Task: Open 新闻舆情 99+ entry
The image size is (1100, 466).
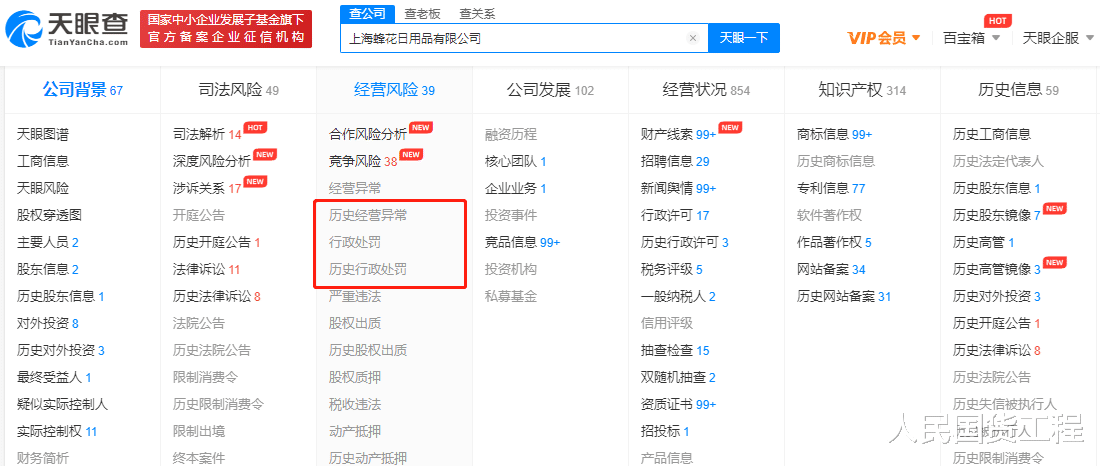Action: (678, 188)
